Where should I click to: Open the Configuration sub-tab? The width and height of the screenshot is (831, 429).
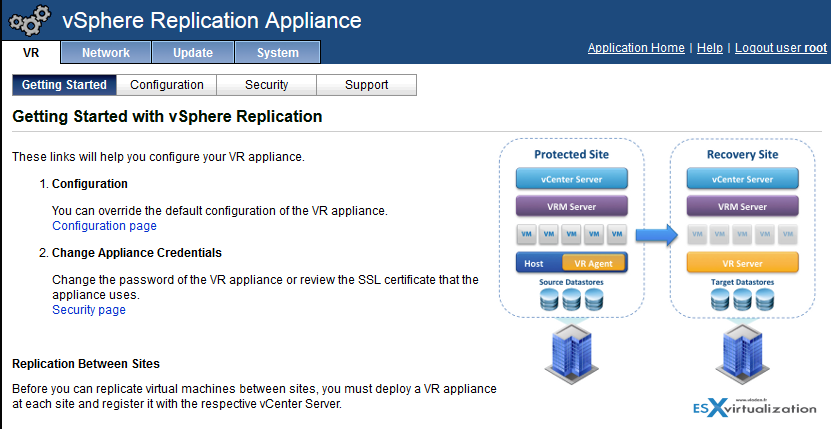click(x=166, y=85)
